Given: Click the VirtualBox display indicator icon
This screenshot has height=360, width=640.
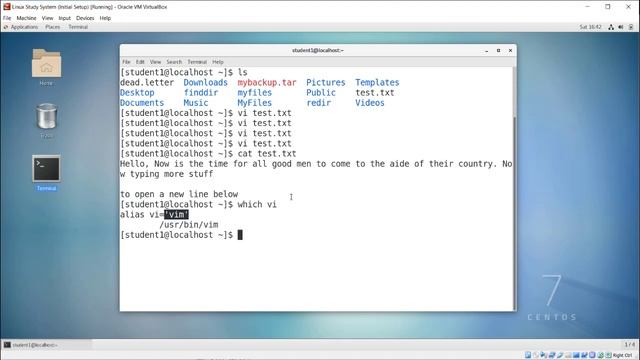Looking at the screenshot, I should tap(576, 355).
